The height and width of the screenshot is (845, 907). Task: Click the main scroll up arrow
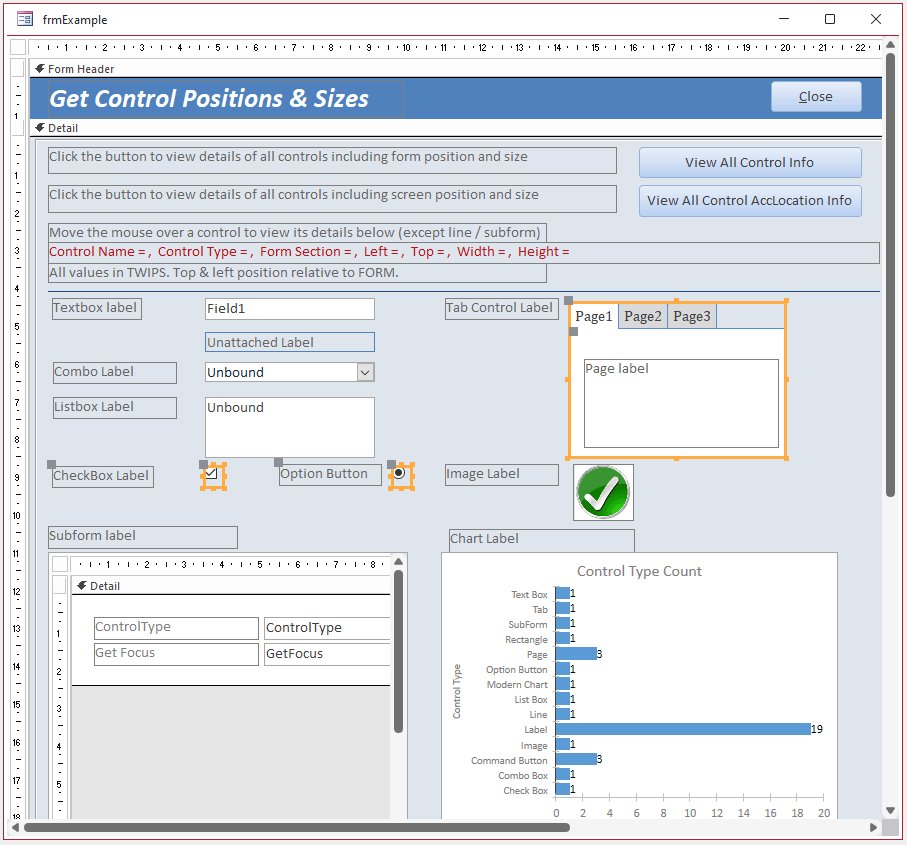[x=890, y=45]
